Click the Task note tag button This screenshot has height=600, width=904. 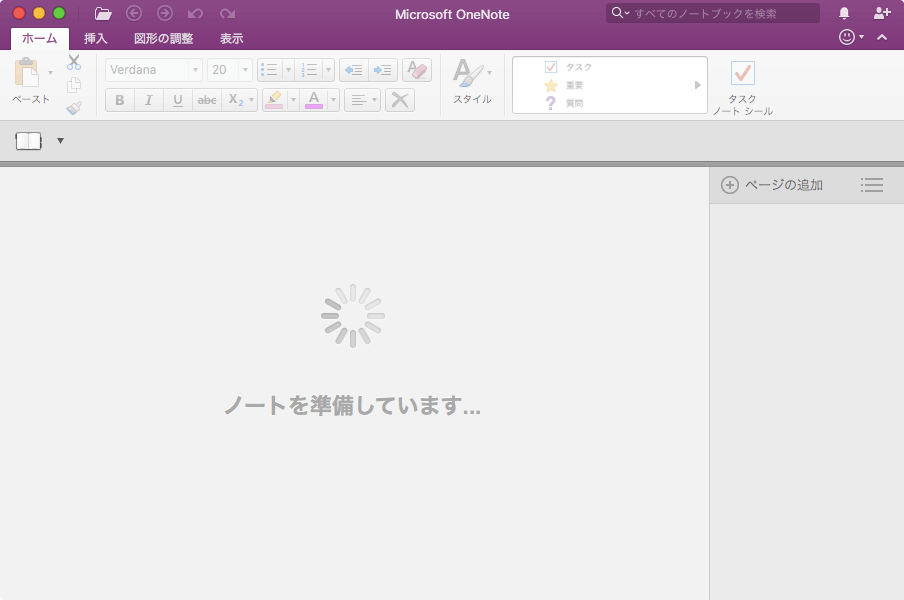point(743,86)
